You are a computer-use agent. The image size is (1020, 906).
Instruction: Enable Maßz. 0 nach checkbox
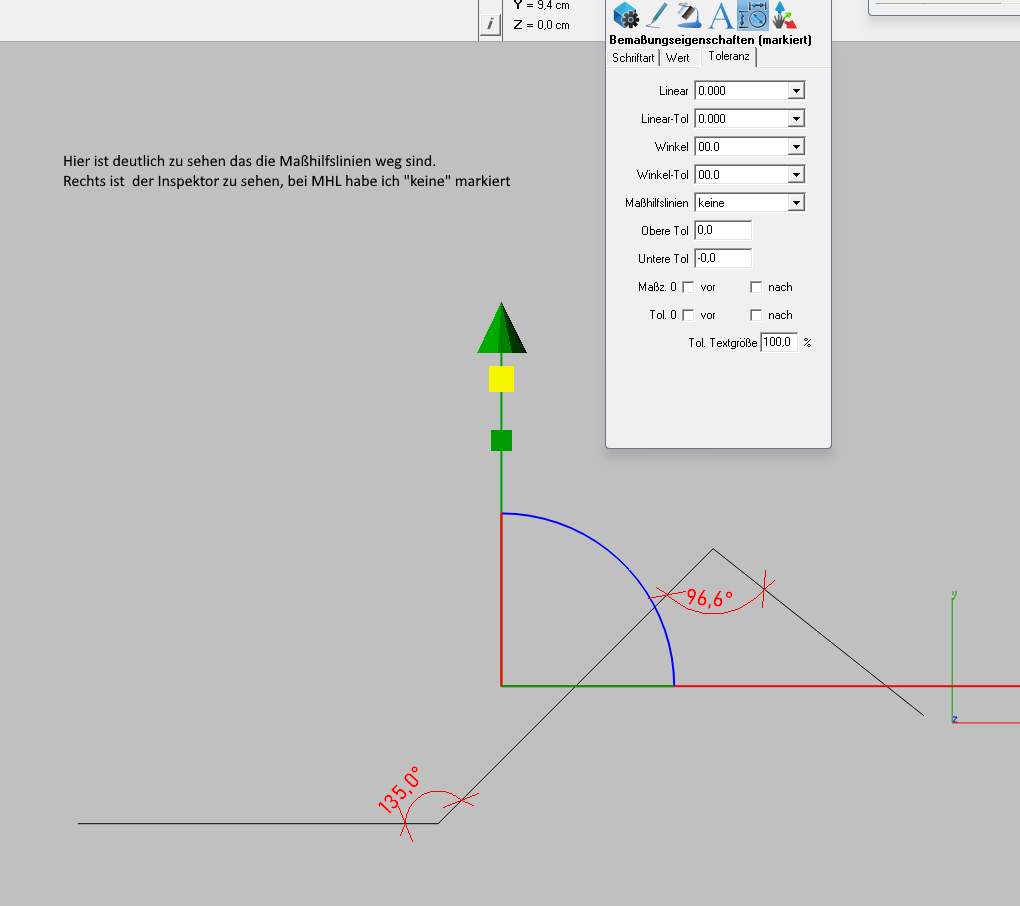755,287
